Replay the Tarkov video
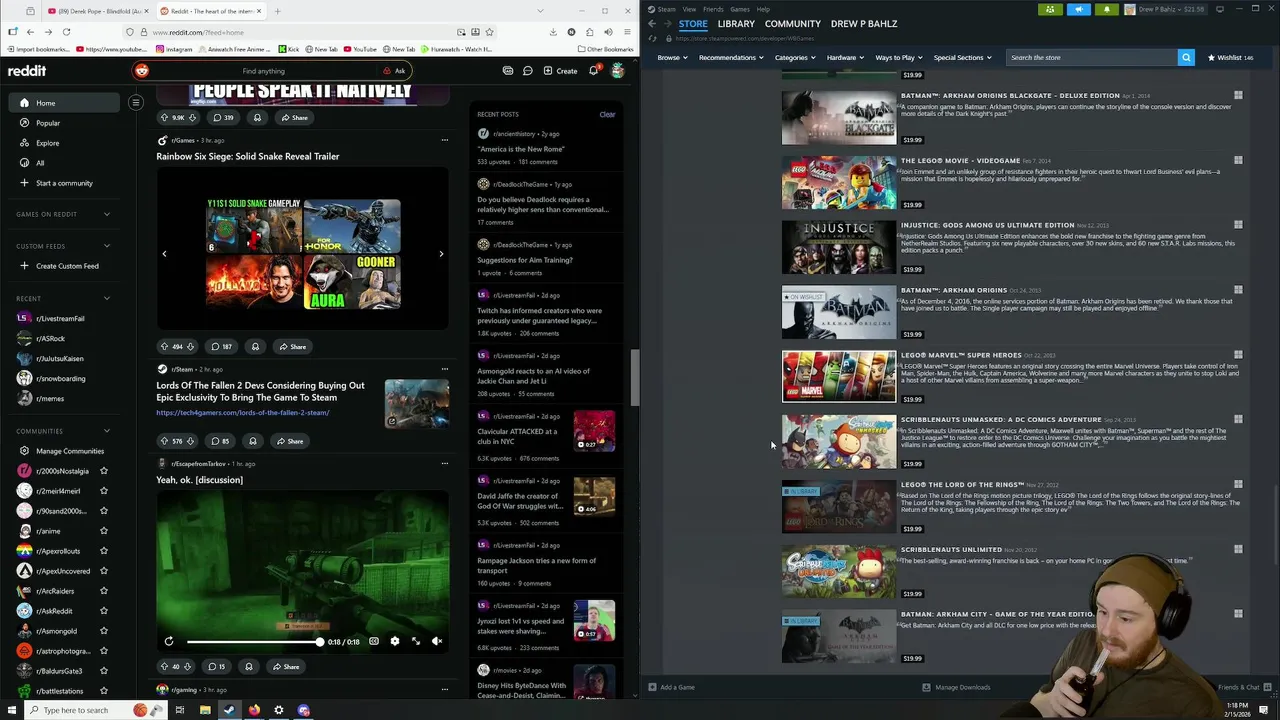Image resolution: width=1280 pixels, height=720 pixels. click(169, 641)
